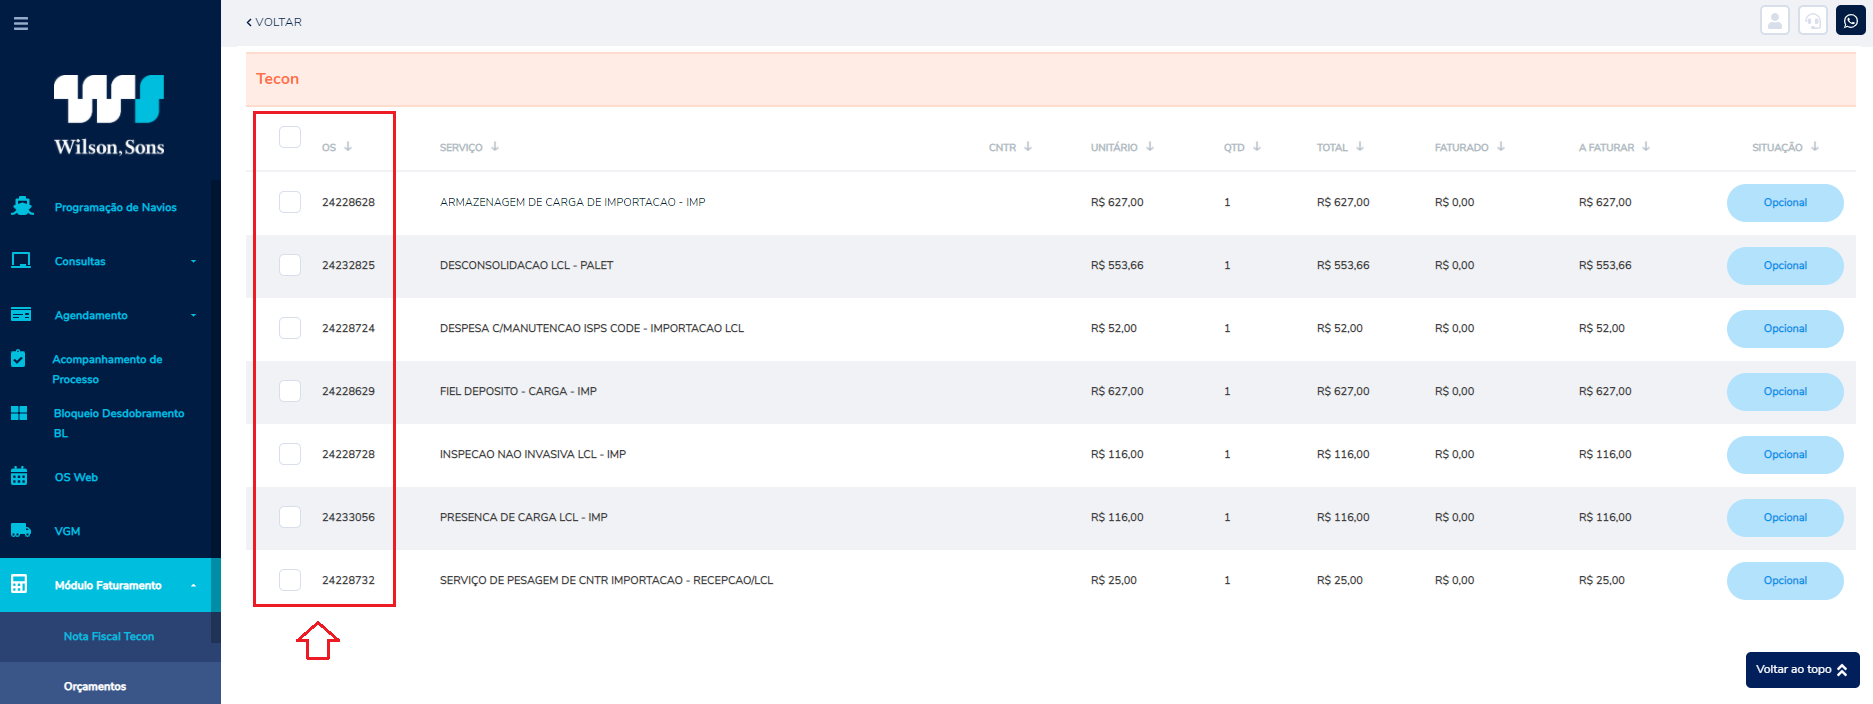The height and width of the screenshot is (704, 1873).
Task: Click the Tecon section header
Action: pyautogui.click(x=1051, y=79)
